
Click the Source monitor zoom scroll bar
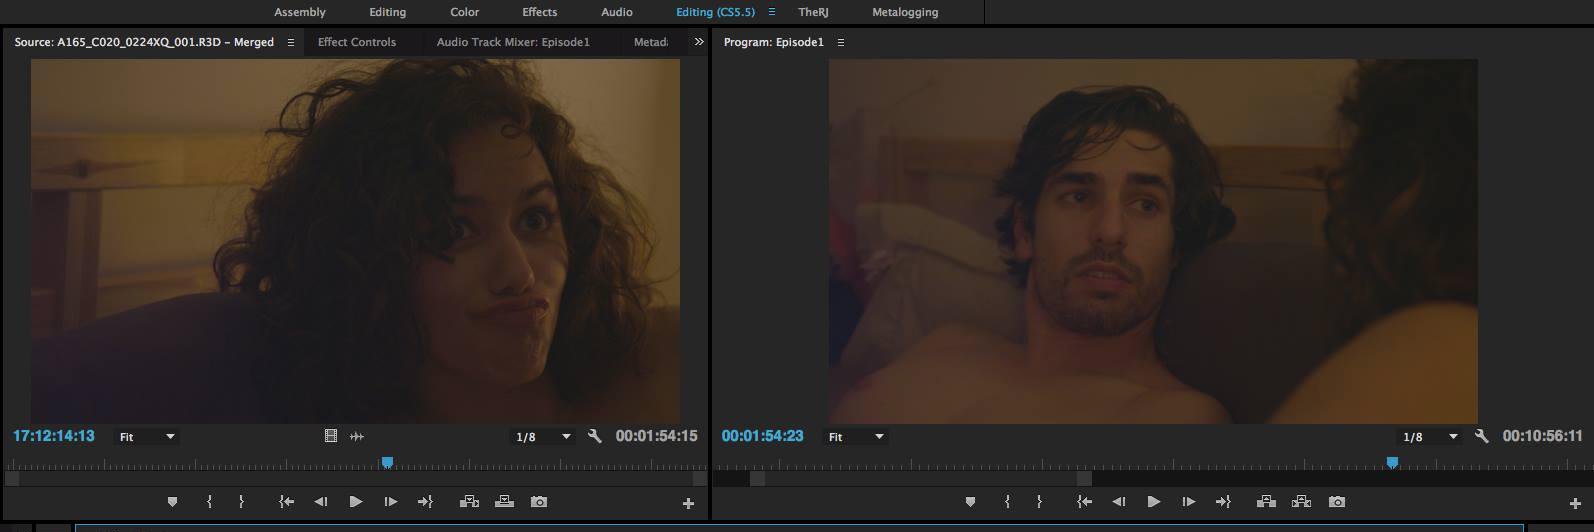pyautogui.click(x=355, y=479)
